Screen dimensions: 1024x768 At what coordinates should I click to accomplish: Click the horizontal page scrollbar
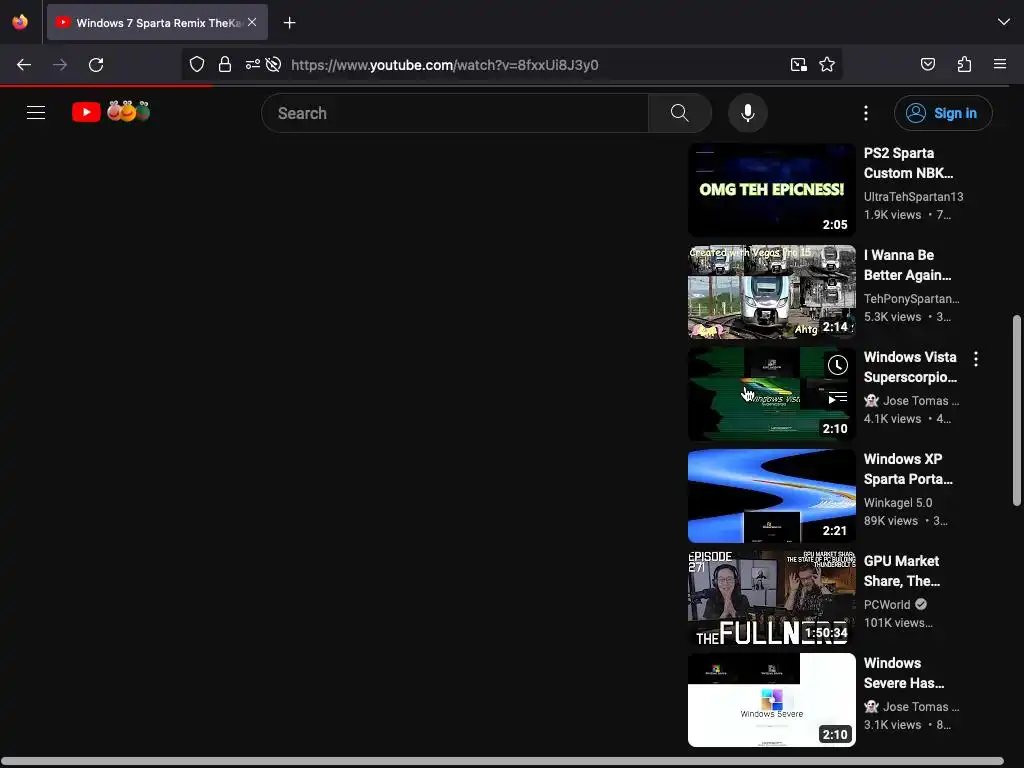pos(502,761)
